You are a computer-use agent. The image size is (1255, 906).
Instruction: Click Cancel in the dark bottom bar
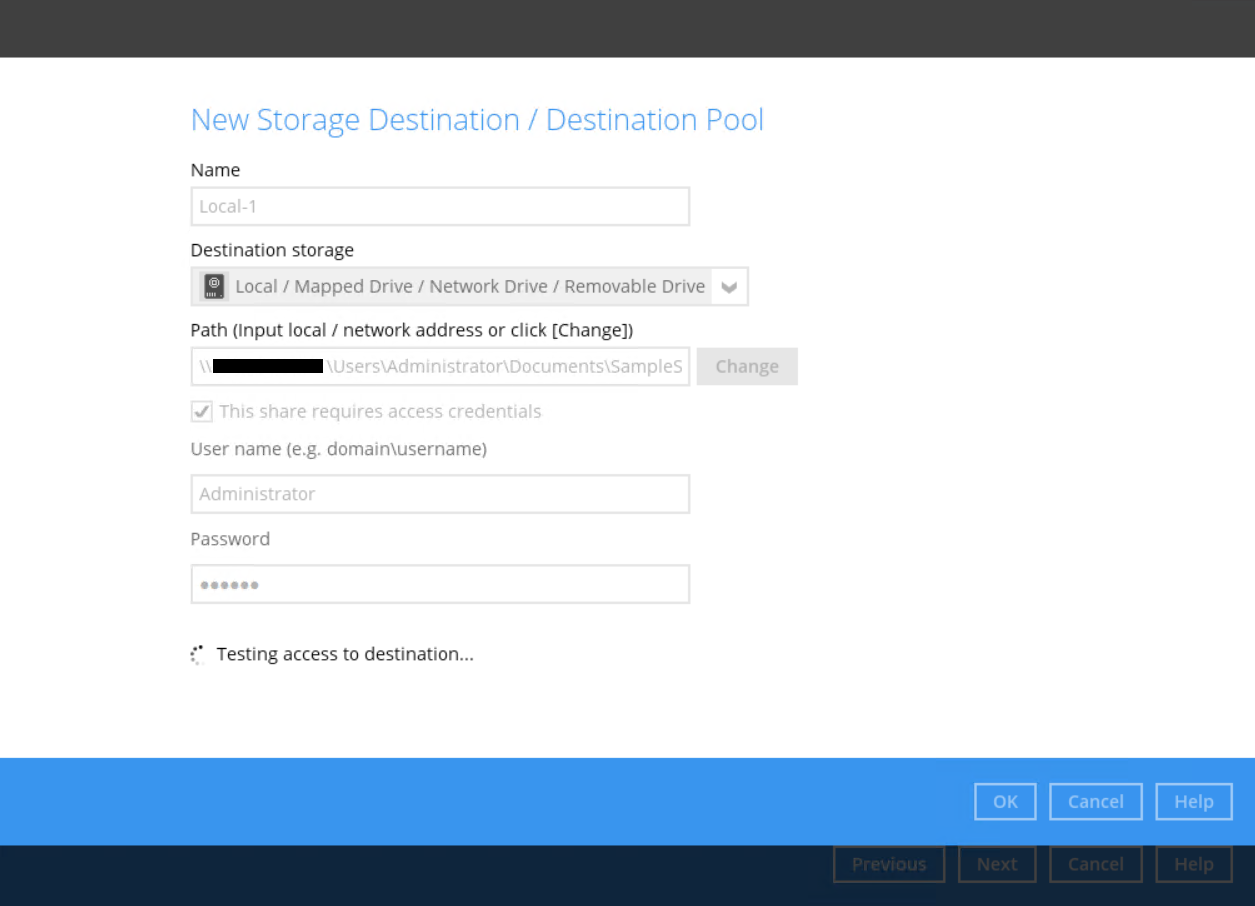pos(1095,865)
